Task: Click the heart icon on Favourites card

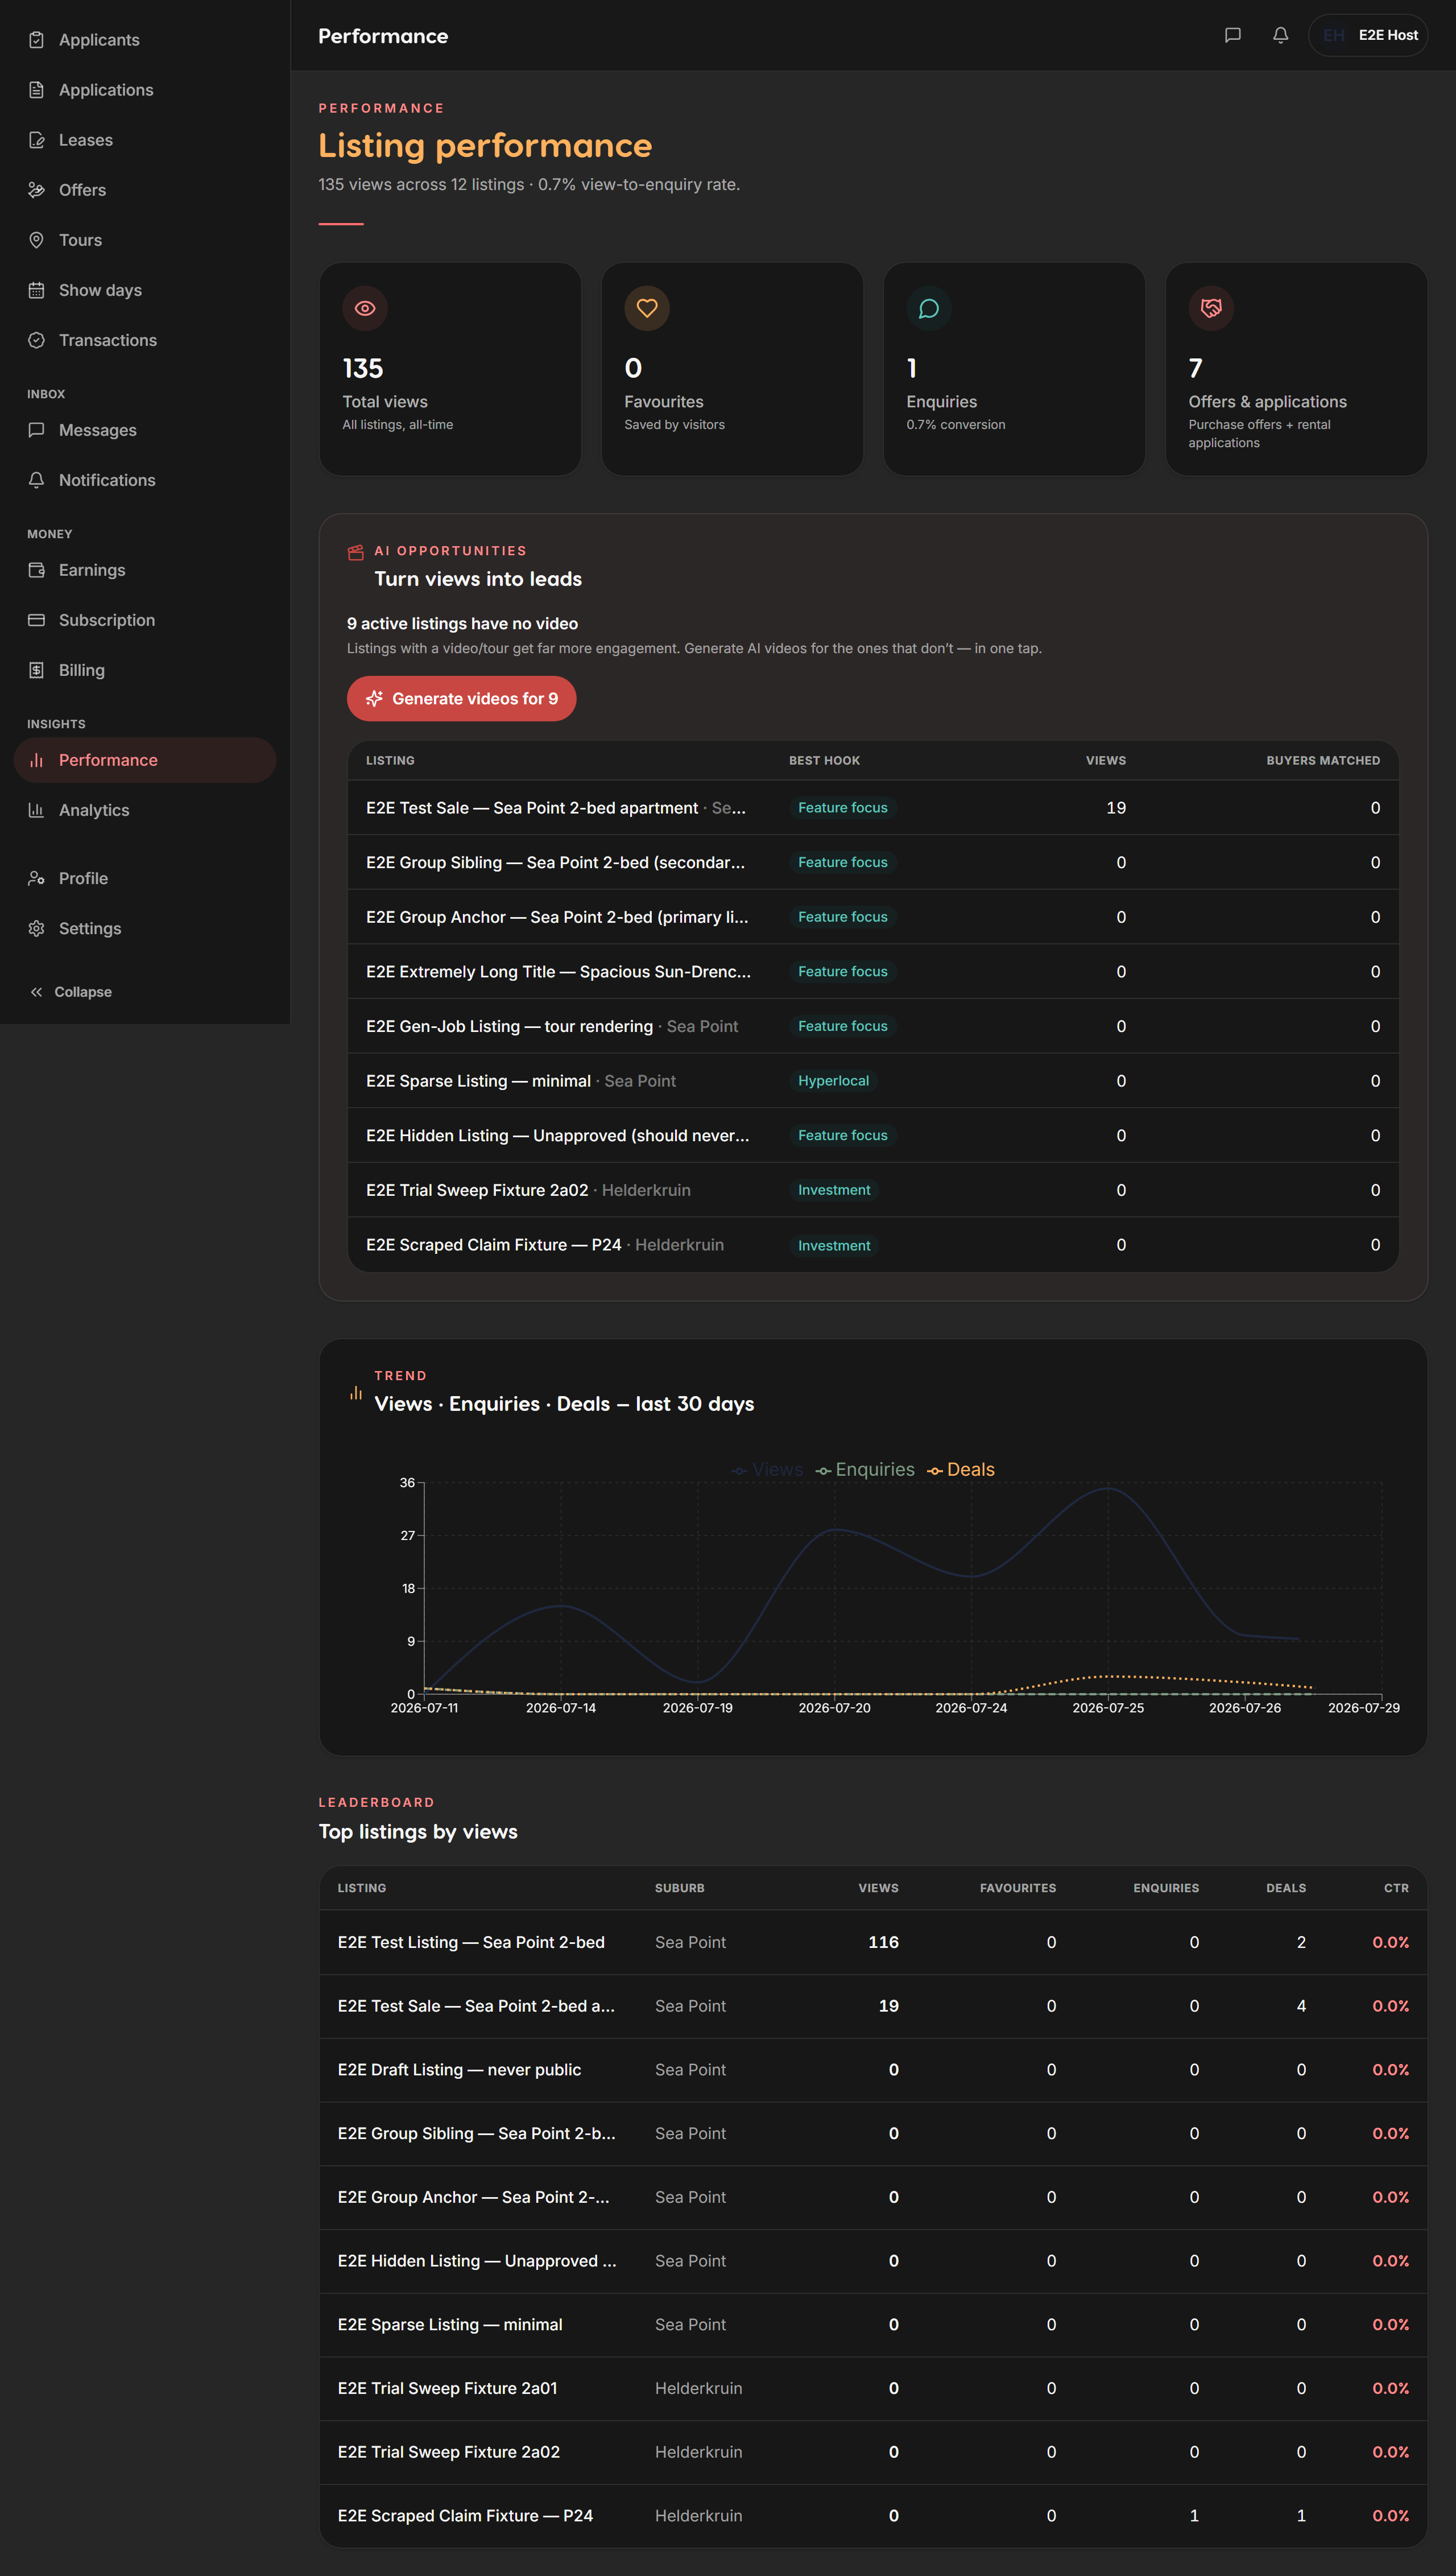Action: tap(647, 308)
